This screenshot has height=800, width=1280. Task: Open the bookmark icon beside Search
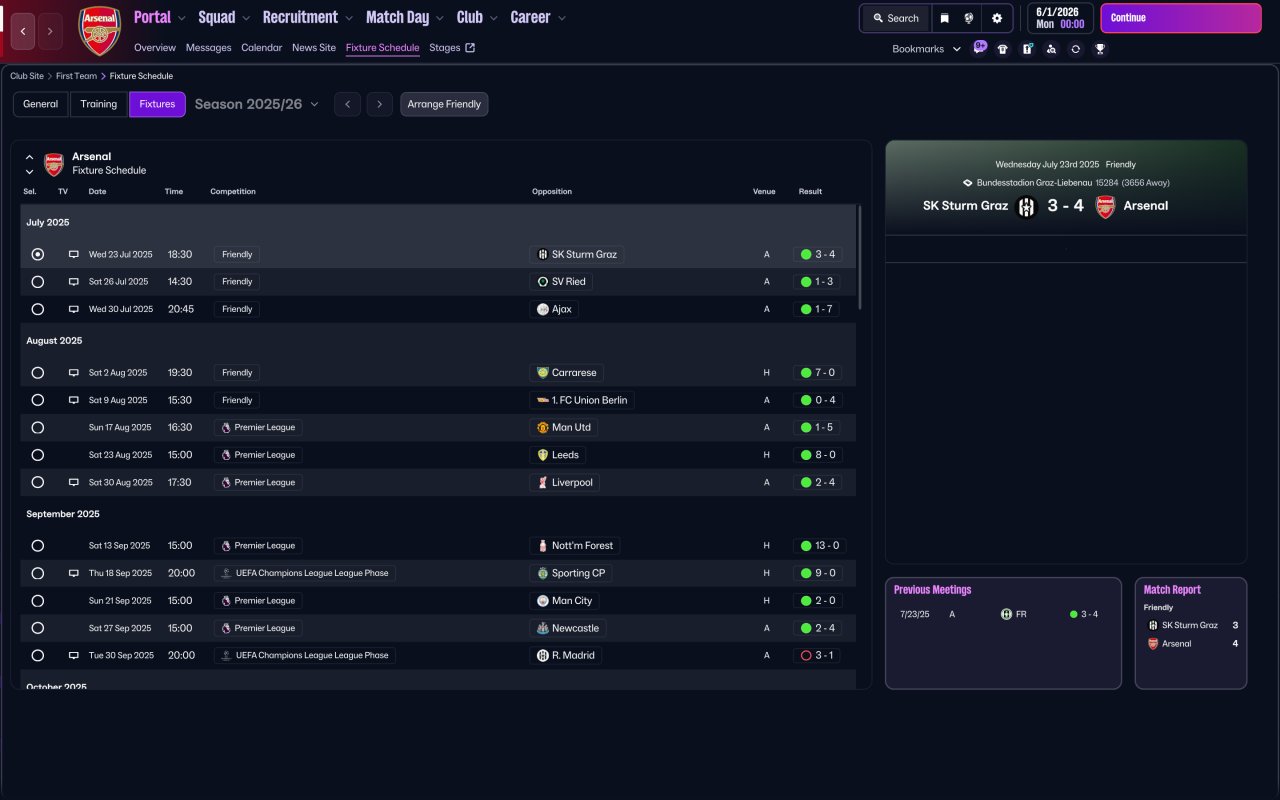(x=944, y=18)
